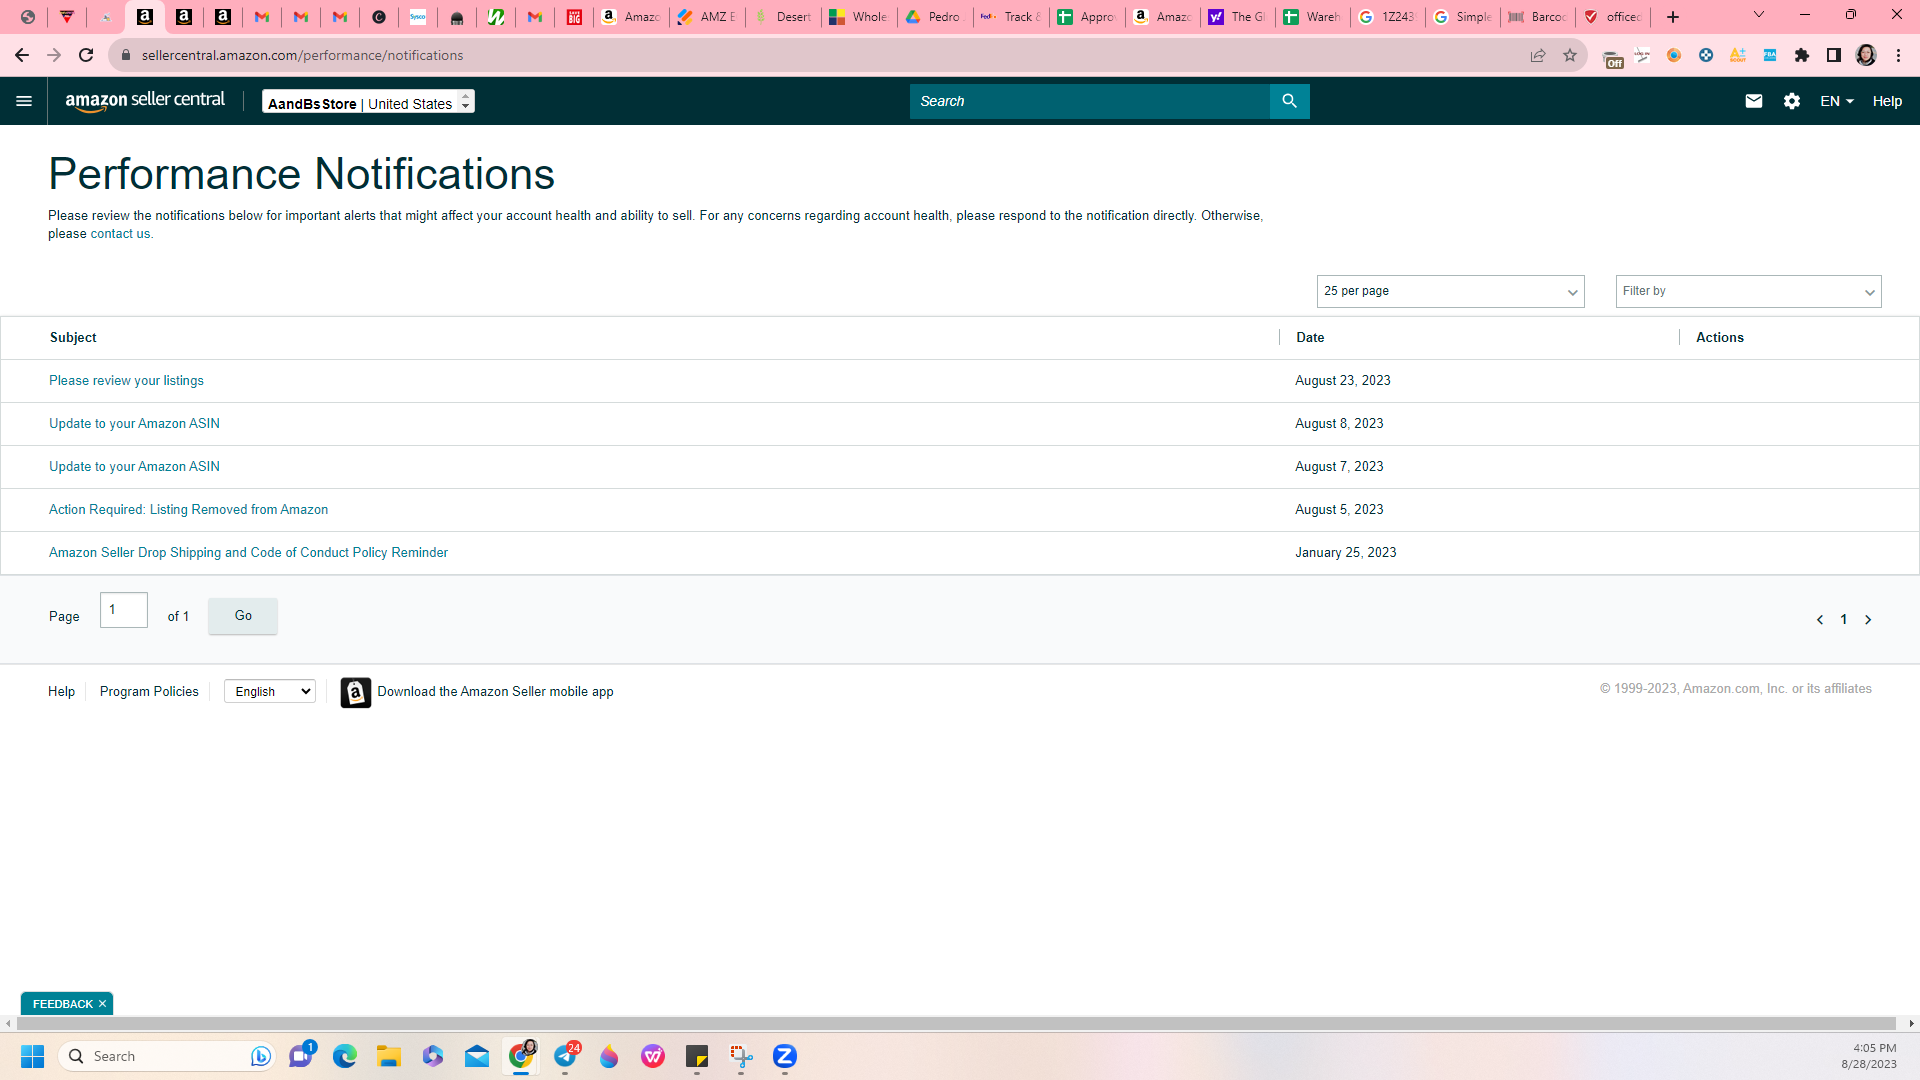Reload the current page
The width and height of the screenshot is (1920, 1080).
(86, 55)
